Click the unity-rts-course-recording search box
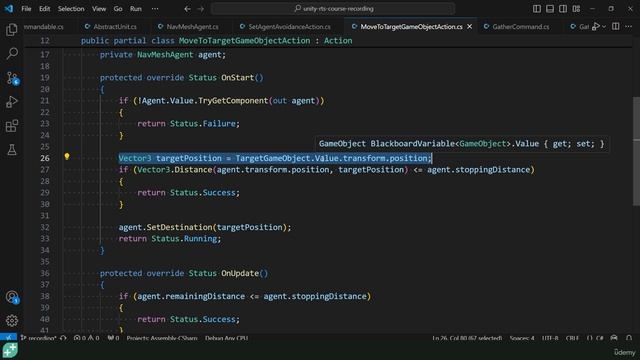640x360 pixels. (x=333, y=9)
